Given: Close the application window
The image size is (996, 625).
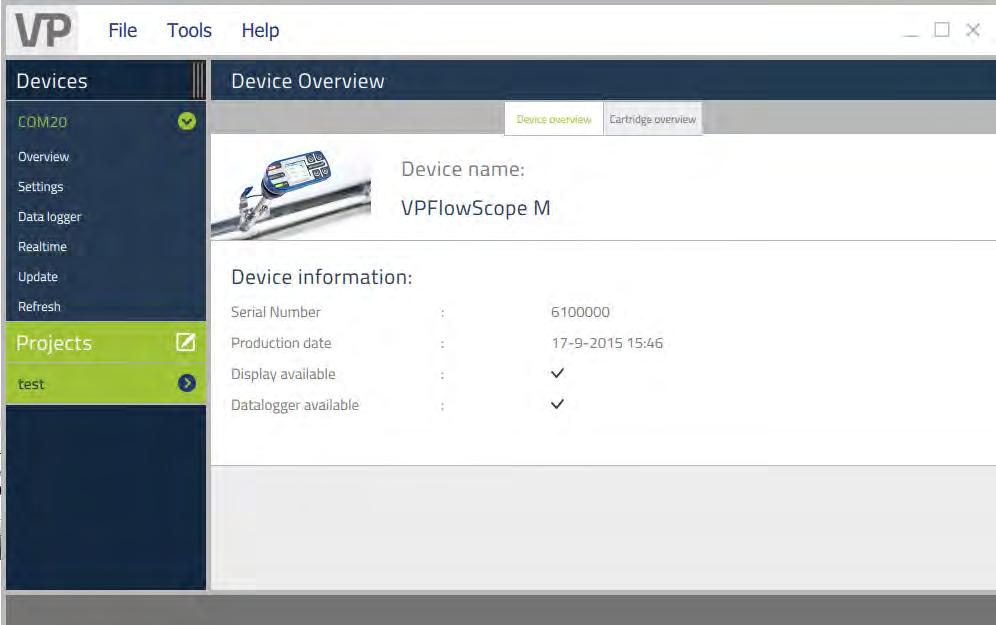Looking at the screenshot, I should pyautogui.click(x=972, y=30).
